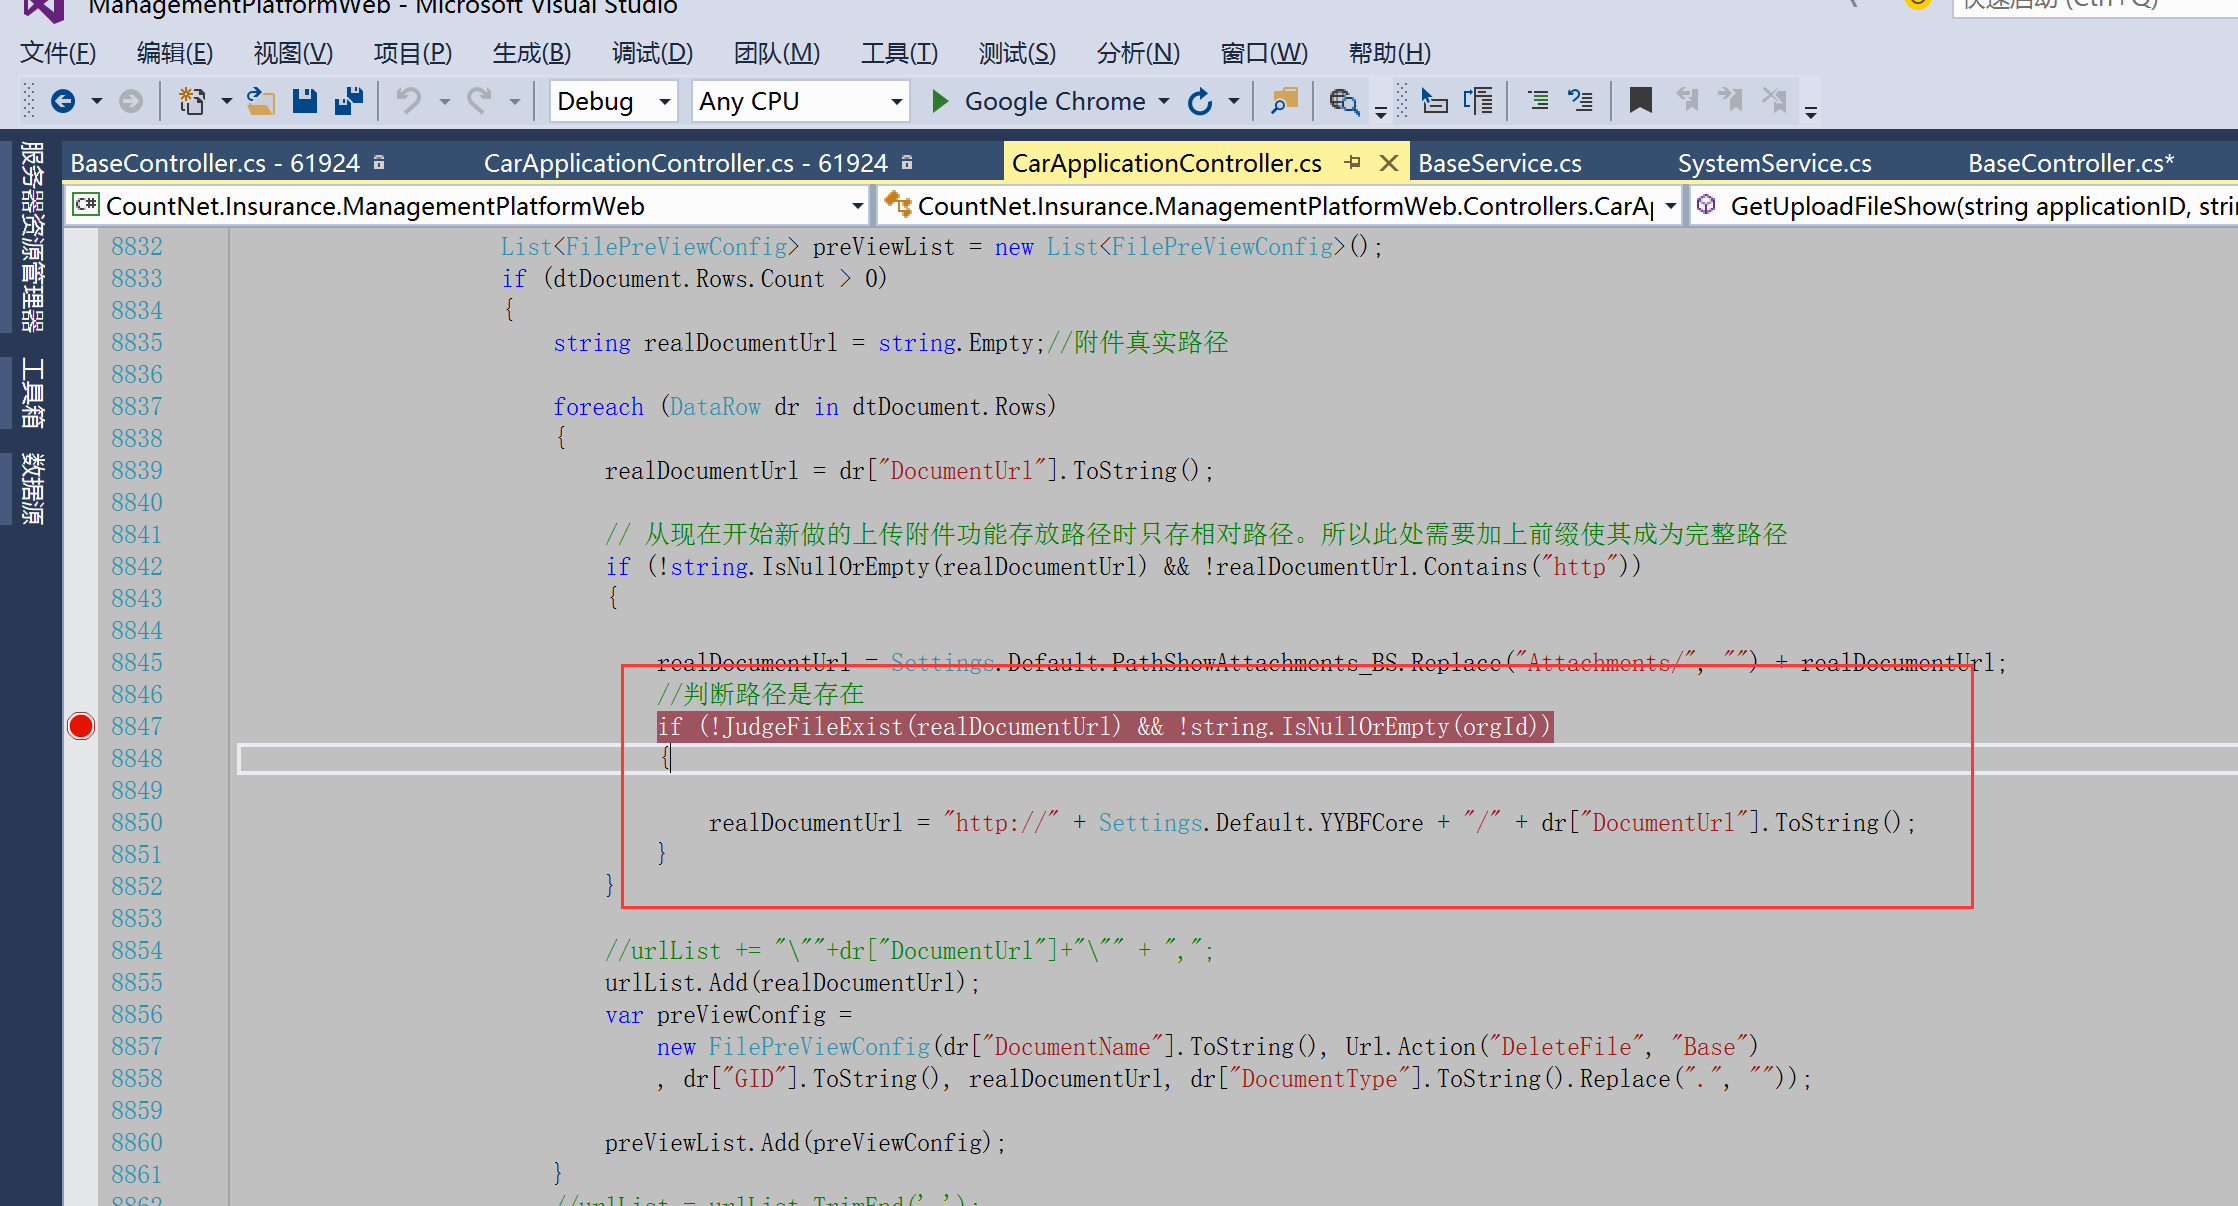This screenshot has width=2238, height=1206.
Task: Click the Save All icon
Action: tap(348, 101)
